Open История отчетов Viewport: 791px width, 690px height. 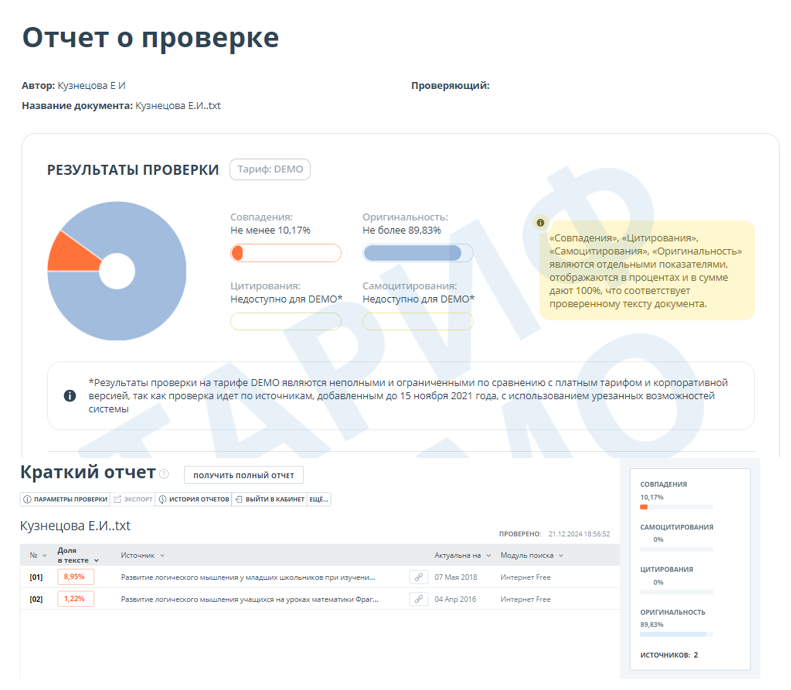194,499
